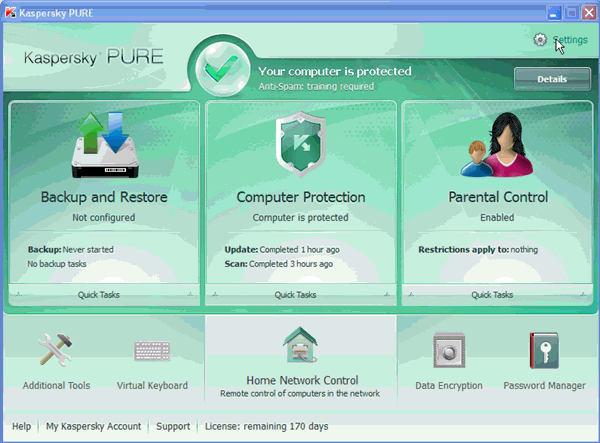Click the Details button
Viewport: 600px width, 443px height.
(552, 79)
